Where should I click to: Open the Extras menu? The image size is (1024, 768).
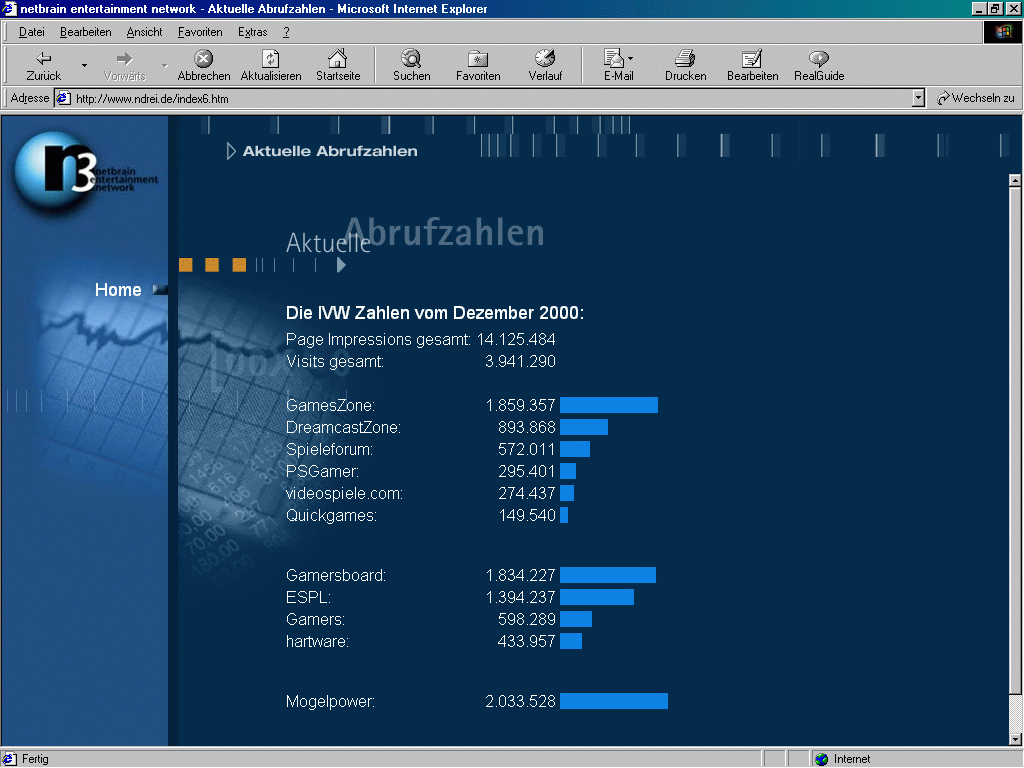(x=252, y=32)
